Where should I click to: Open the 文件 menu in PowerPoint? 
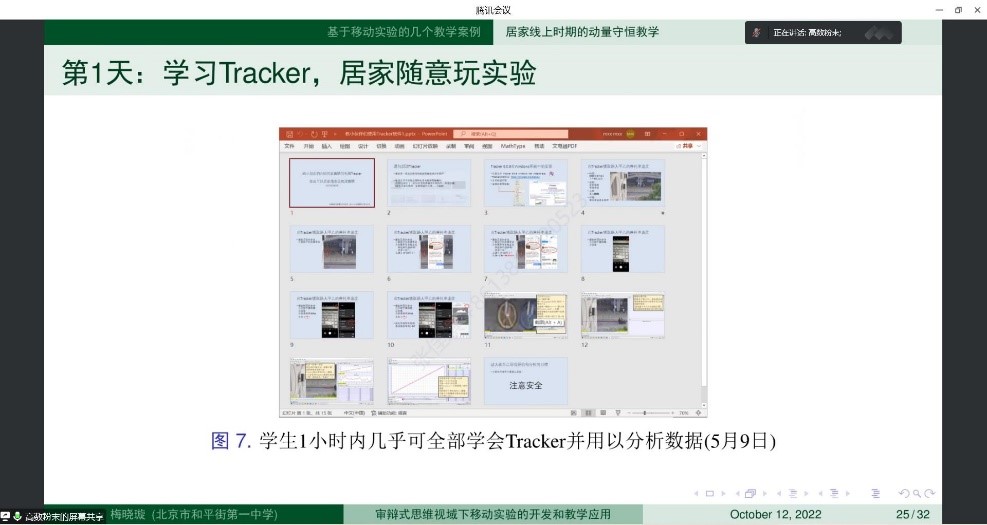(x=289, y=146)
